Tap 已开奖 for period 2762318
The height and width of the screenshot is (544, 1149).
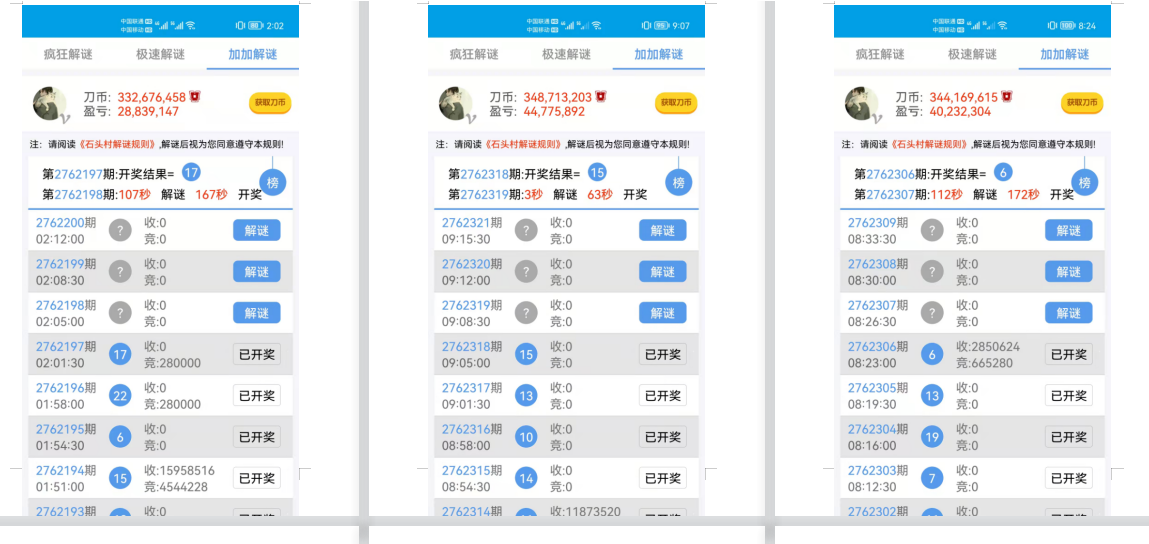[663, 355]
